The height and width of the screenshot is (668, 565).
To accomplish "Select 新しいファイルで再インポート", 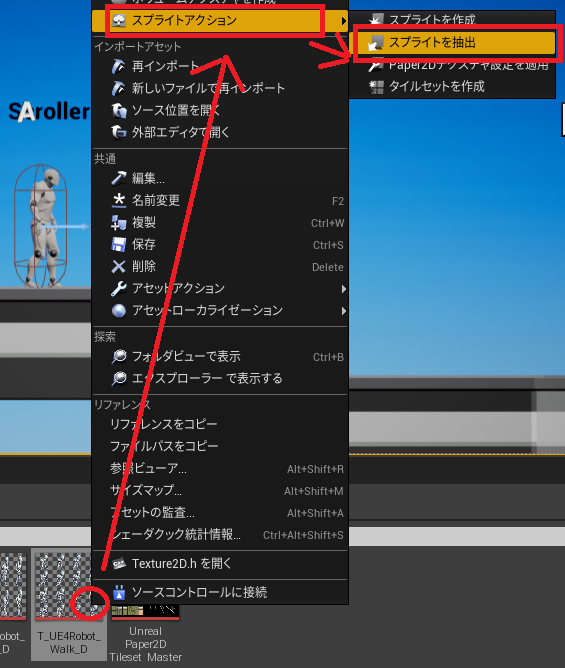I will (220, 88).
